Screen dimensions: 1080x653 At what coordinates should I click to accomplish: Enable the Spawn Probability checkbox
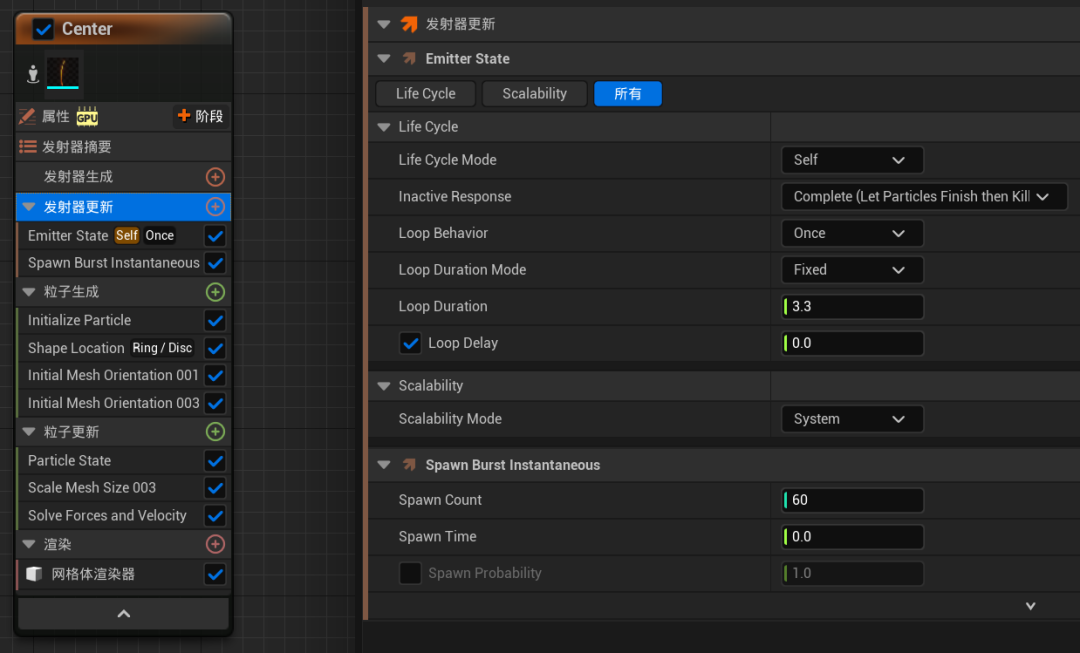(411, 573)
